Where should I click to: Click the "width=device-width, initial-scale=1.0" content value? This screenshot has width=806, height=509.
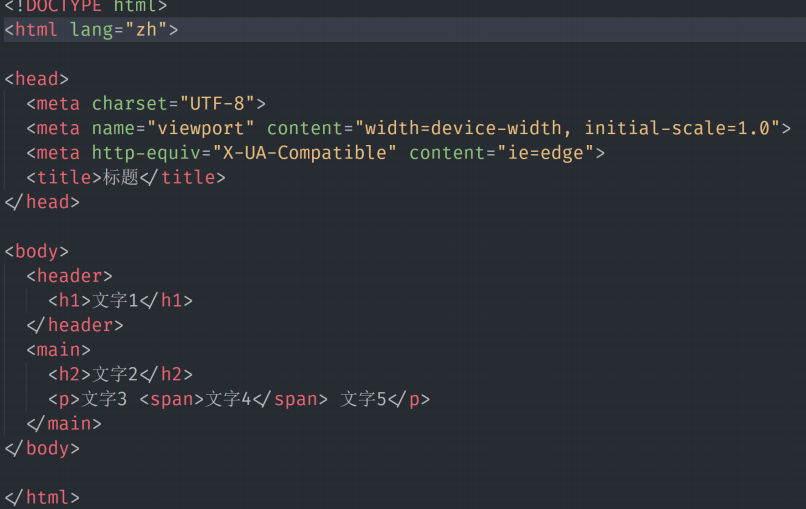point(567,129)
